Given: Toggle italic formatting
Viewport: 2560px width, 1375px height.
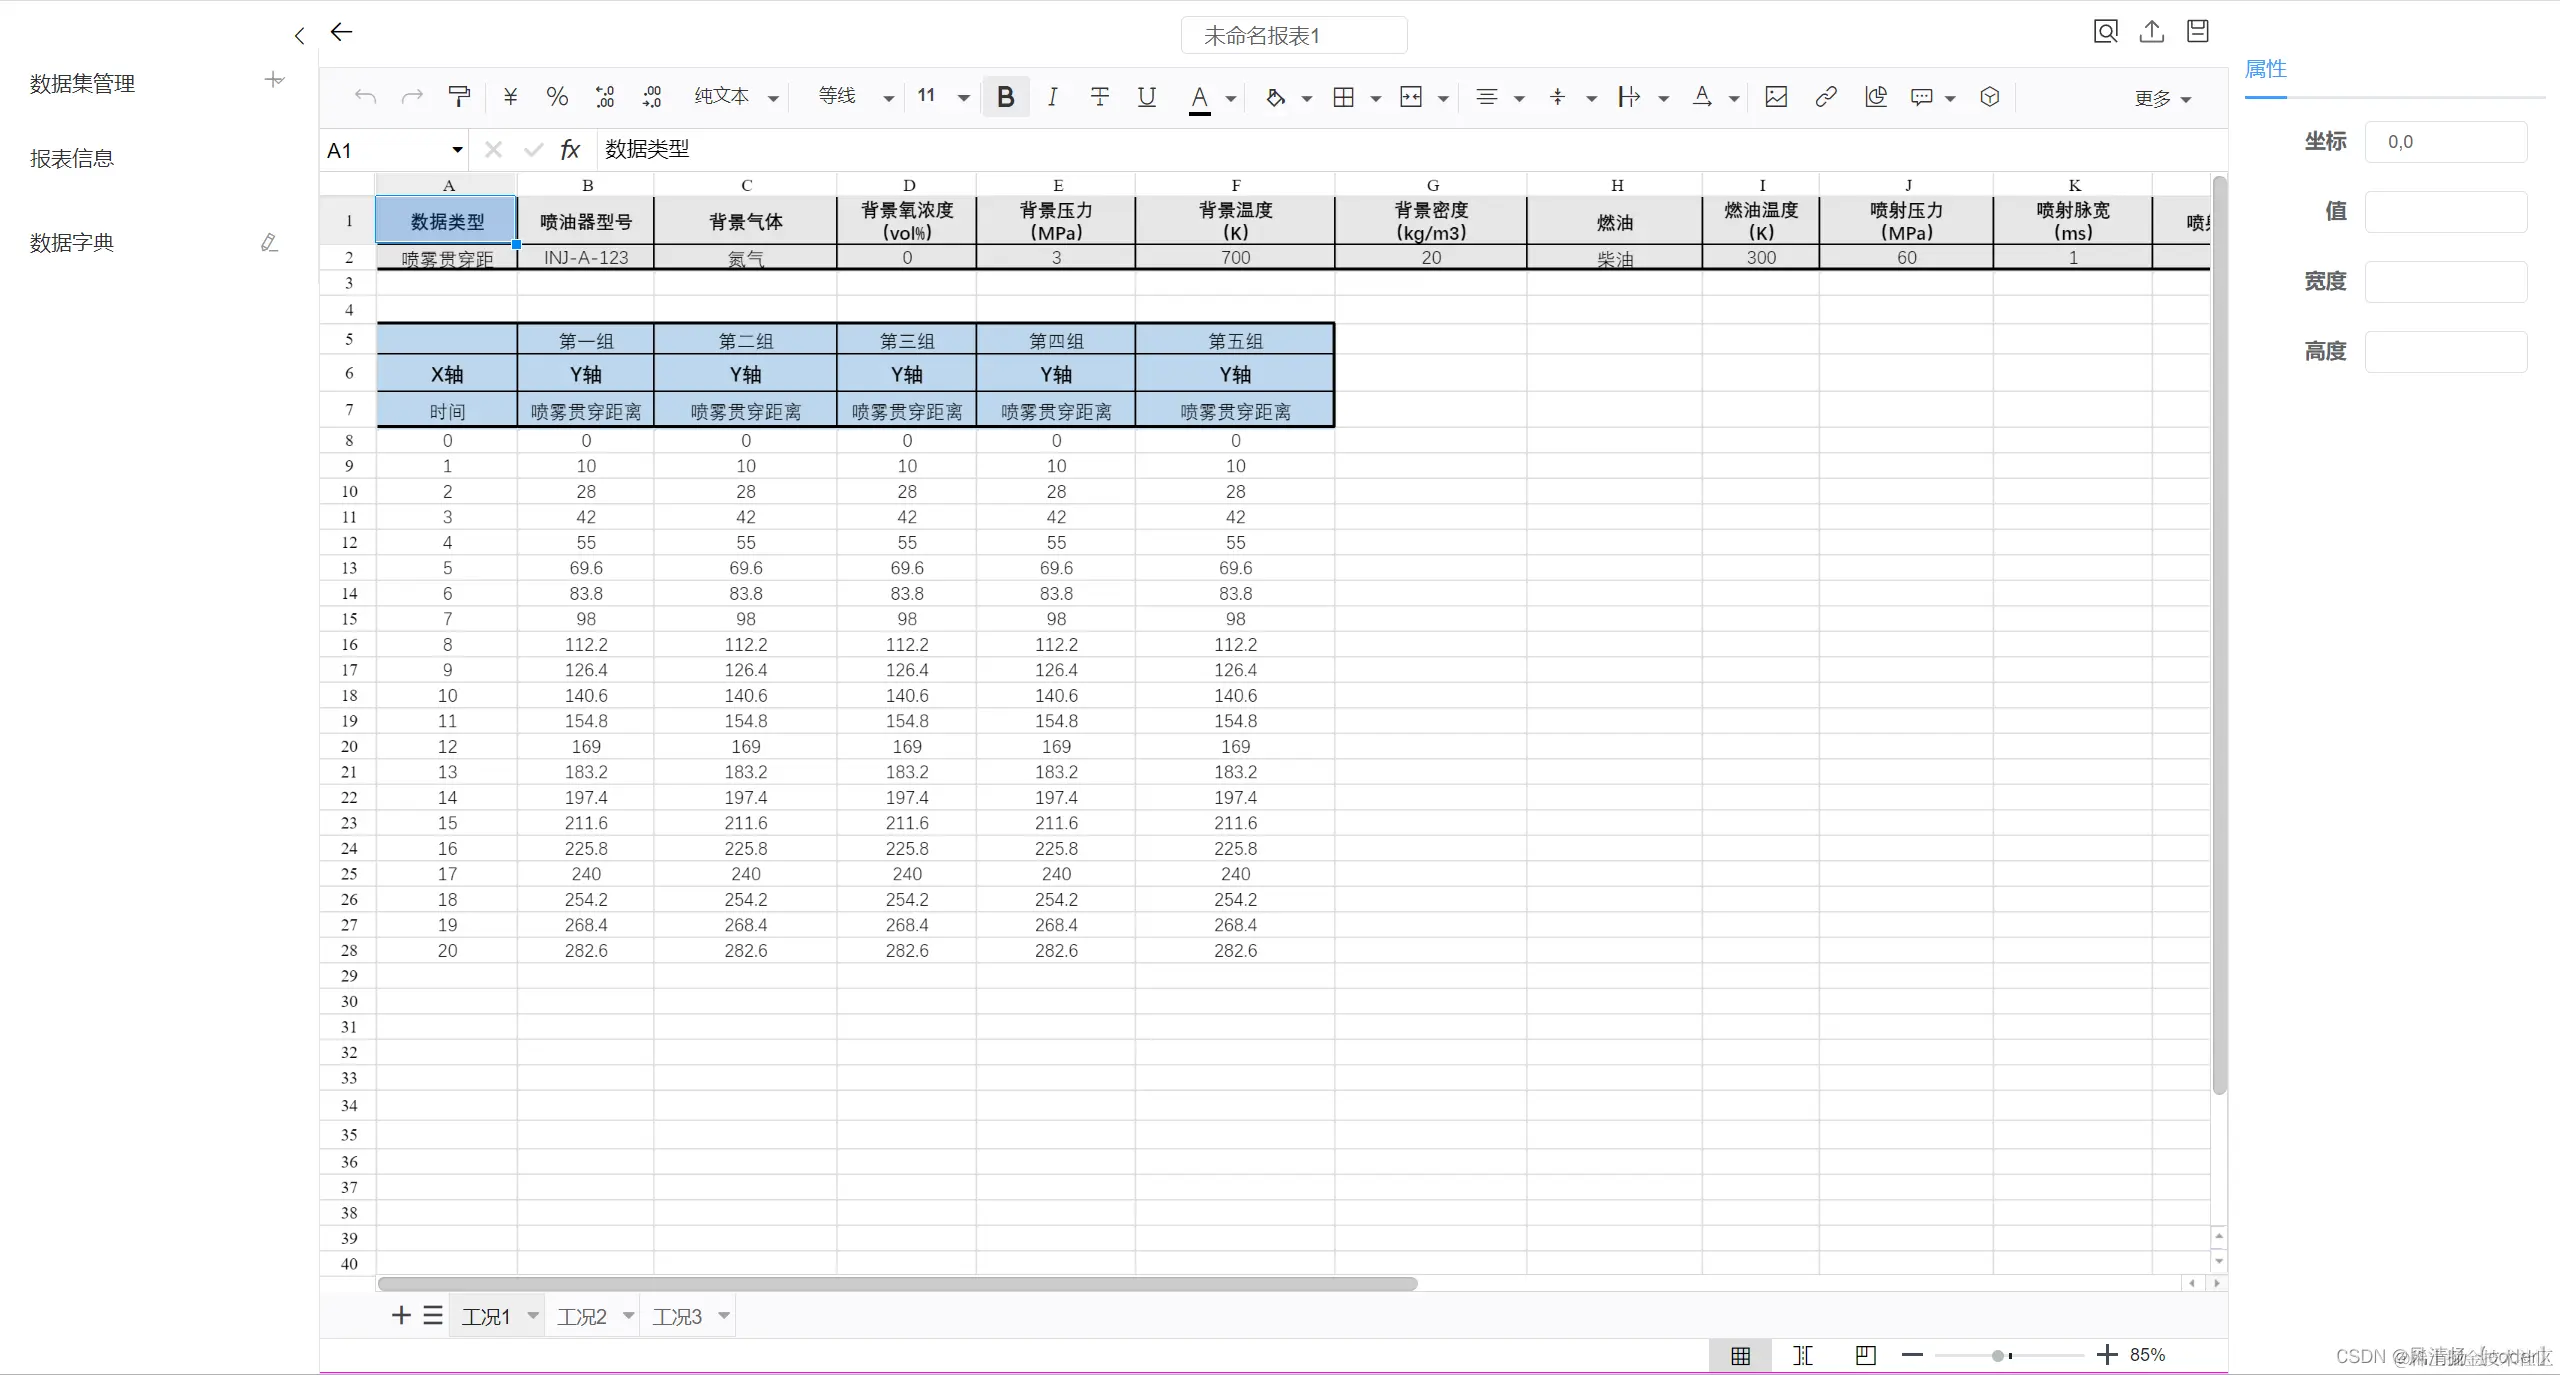Looking at the screenshot, I should click(1052, 96).
